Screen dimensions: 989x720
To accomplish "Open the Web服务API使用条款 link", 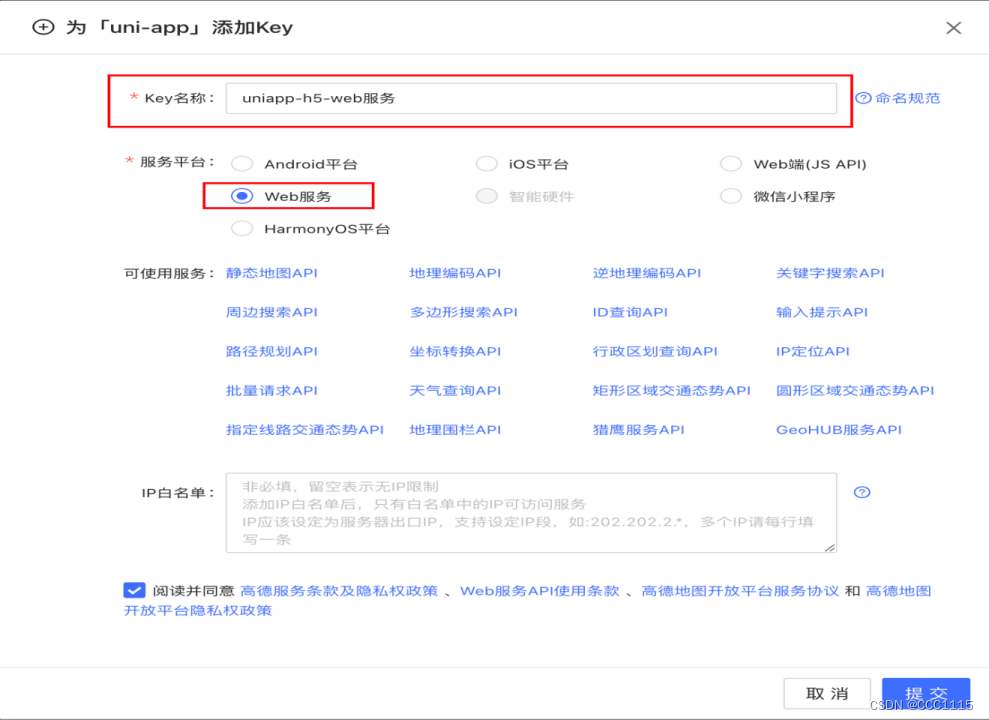I will [x=539, y=591].
